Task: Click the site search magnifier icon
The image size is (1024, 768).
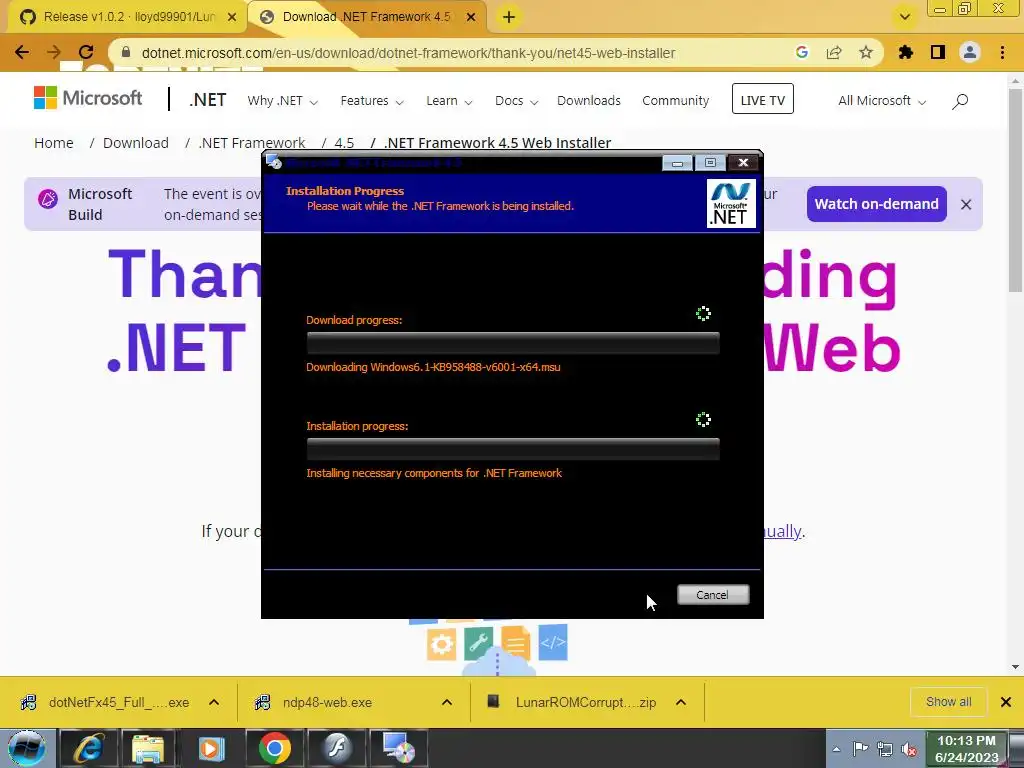Action: (960, 101)
